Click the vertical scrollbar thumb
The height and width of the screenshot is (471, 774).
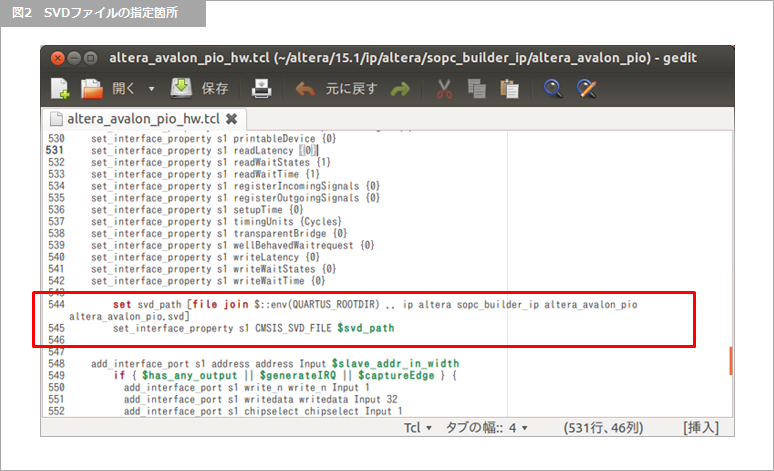click(x=729, y=360)
